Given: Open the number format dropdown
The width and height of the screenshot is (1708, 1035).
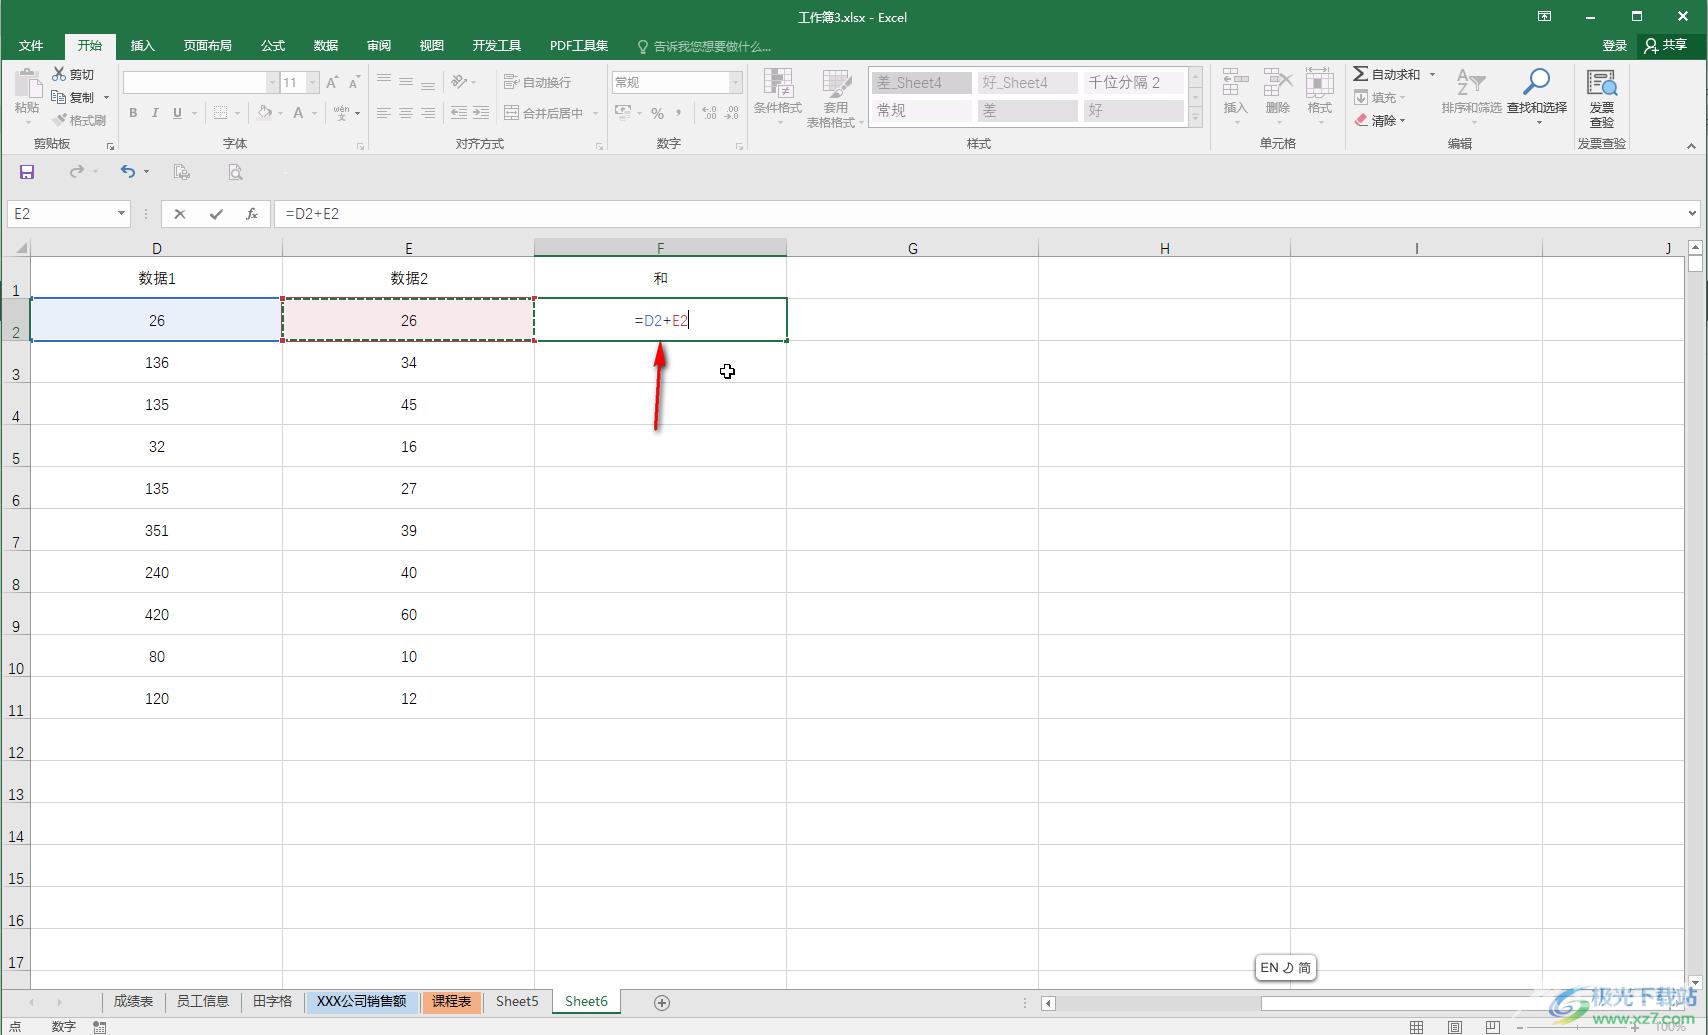Looking at the screenshot, I should [x=736, y=82].
